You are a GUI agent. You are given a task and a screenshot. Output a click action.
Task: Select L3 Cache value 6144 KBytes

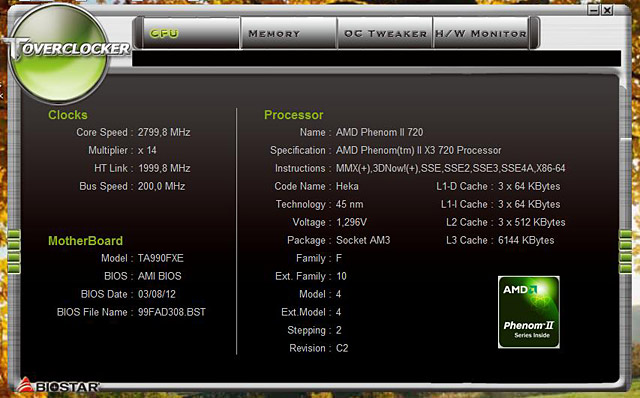coord(526,240)
